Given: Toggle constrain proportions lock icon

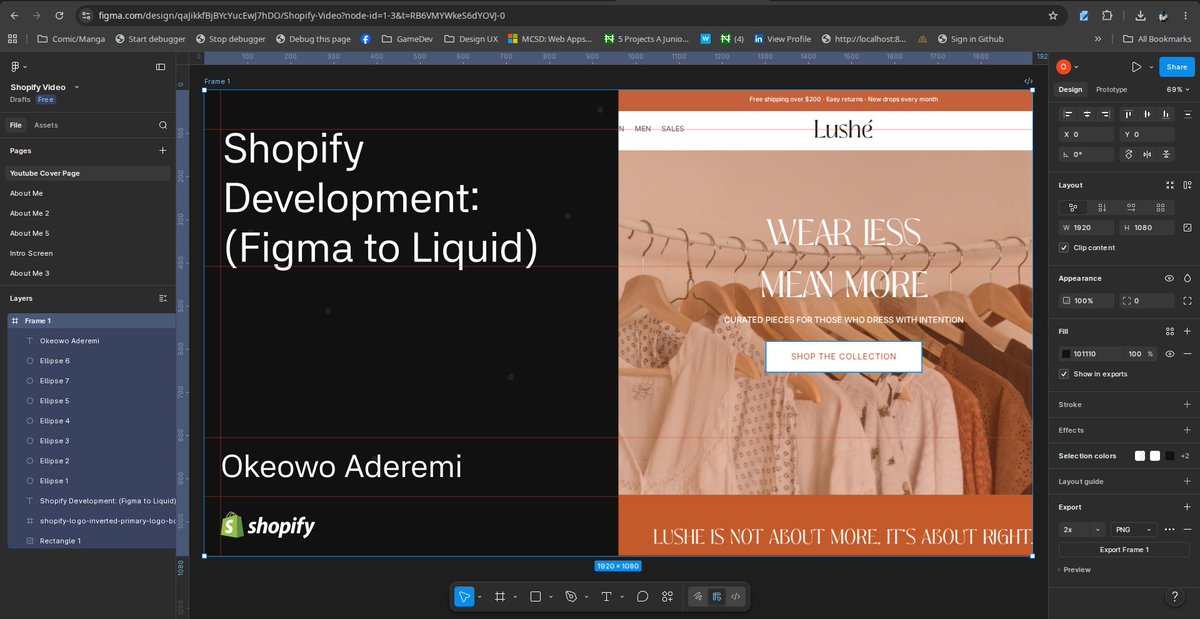Looking at the screenshot, I should point(1187,227).
